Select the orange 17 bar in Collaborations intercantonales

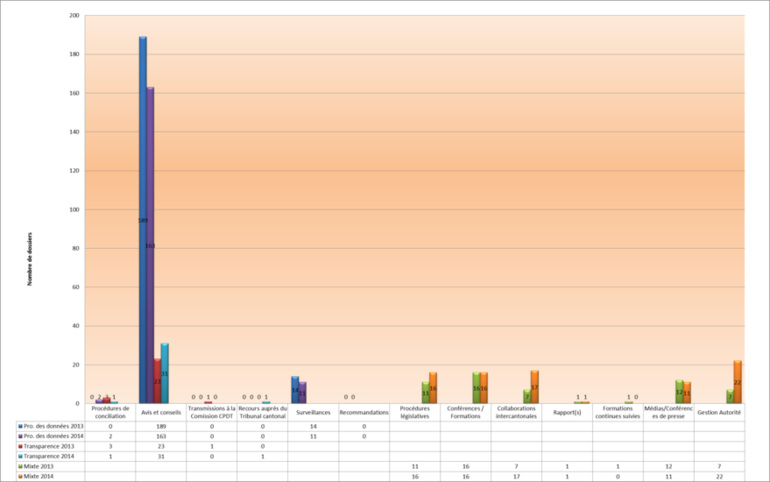pyautogui.click(x=534, y=386)
